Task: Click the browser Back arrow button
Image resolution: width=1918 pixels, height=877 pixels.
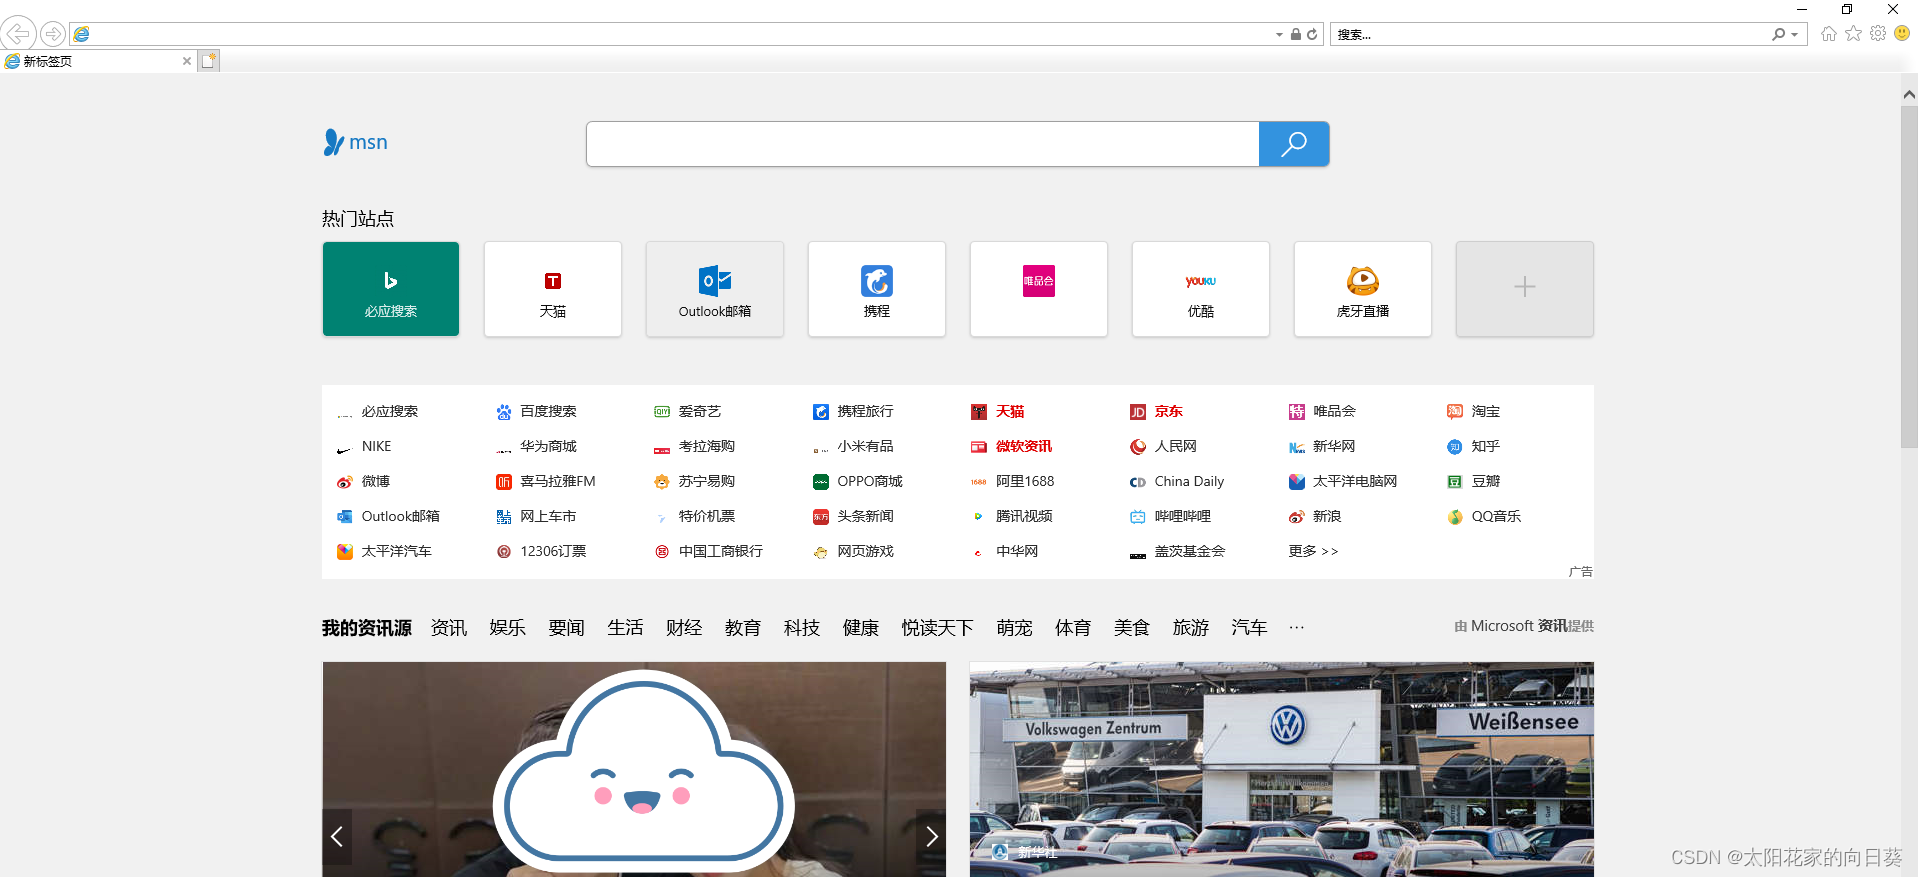Action: (x=18, y=33)
